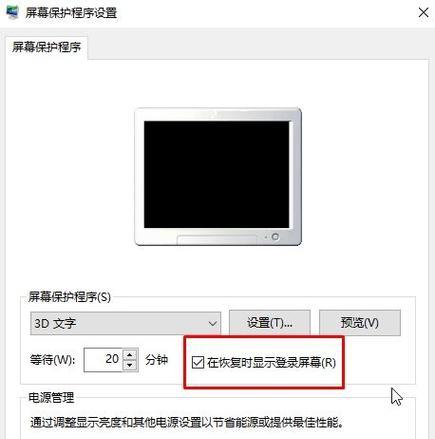Click the power button on monitor preview
The image size is (435, 439).
[x=275, y=237]
